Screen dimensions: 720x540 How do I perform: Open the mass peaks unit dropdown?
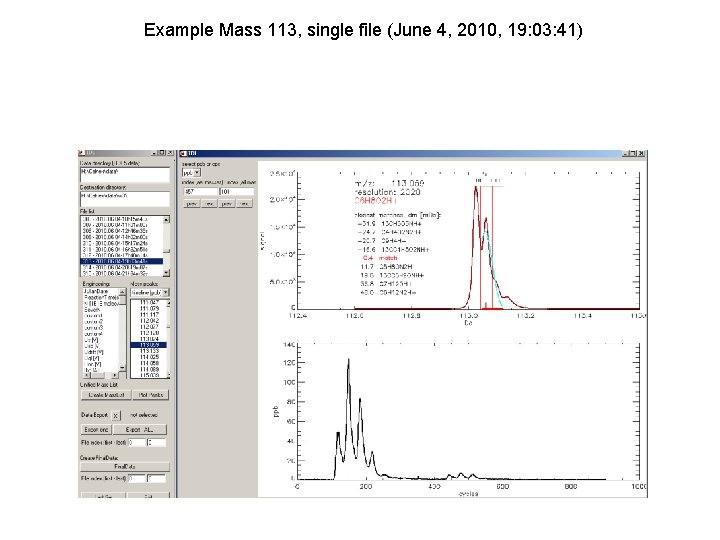[x=166, y=292]
